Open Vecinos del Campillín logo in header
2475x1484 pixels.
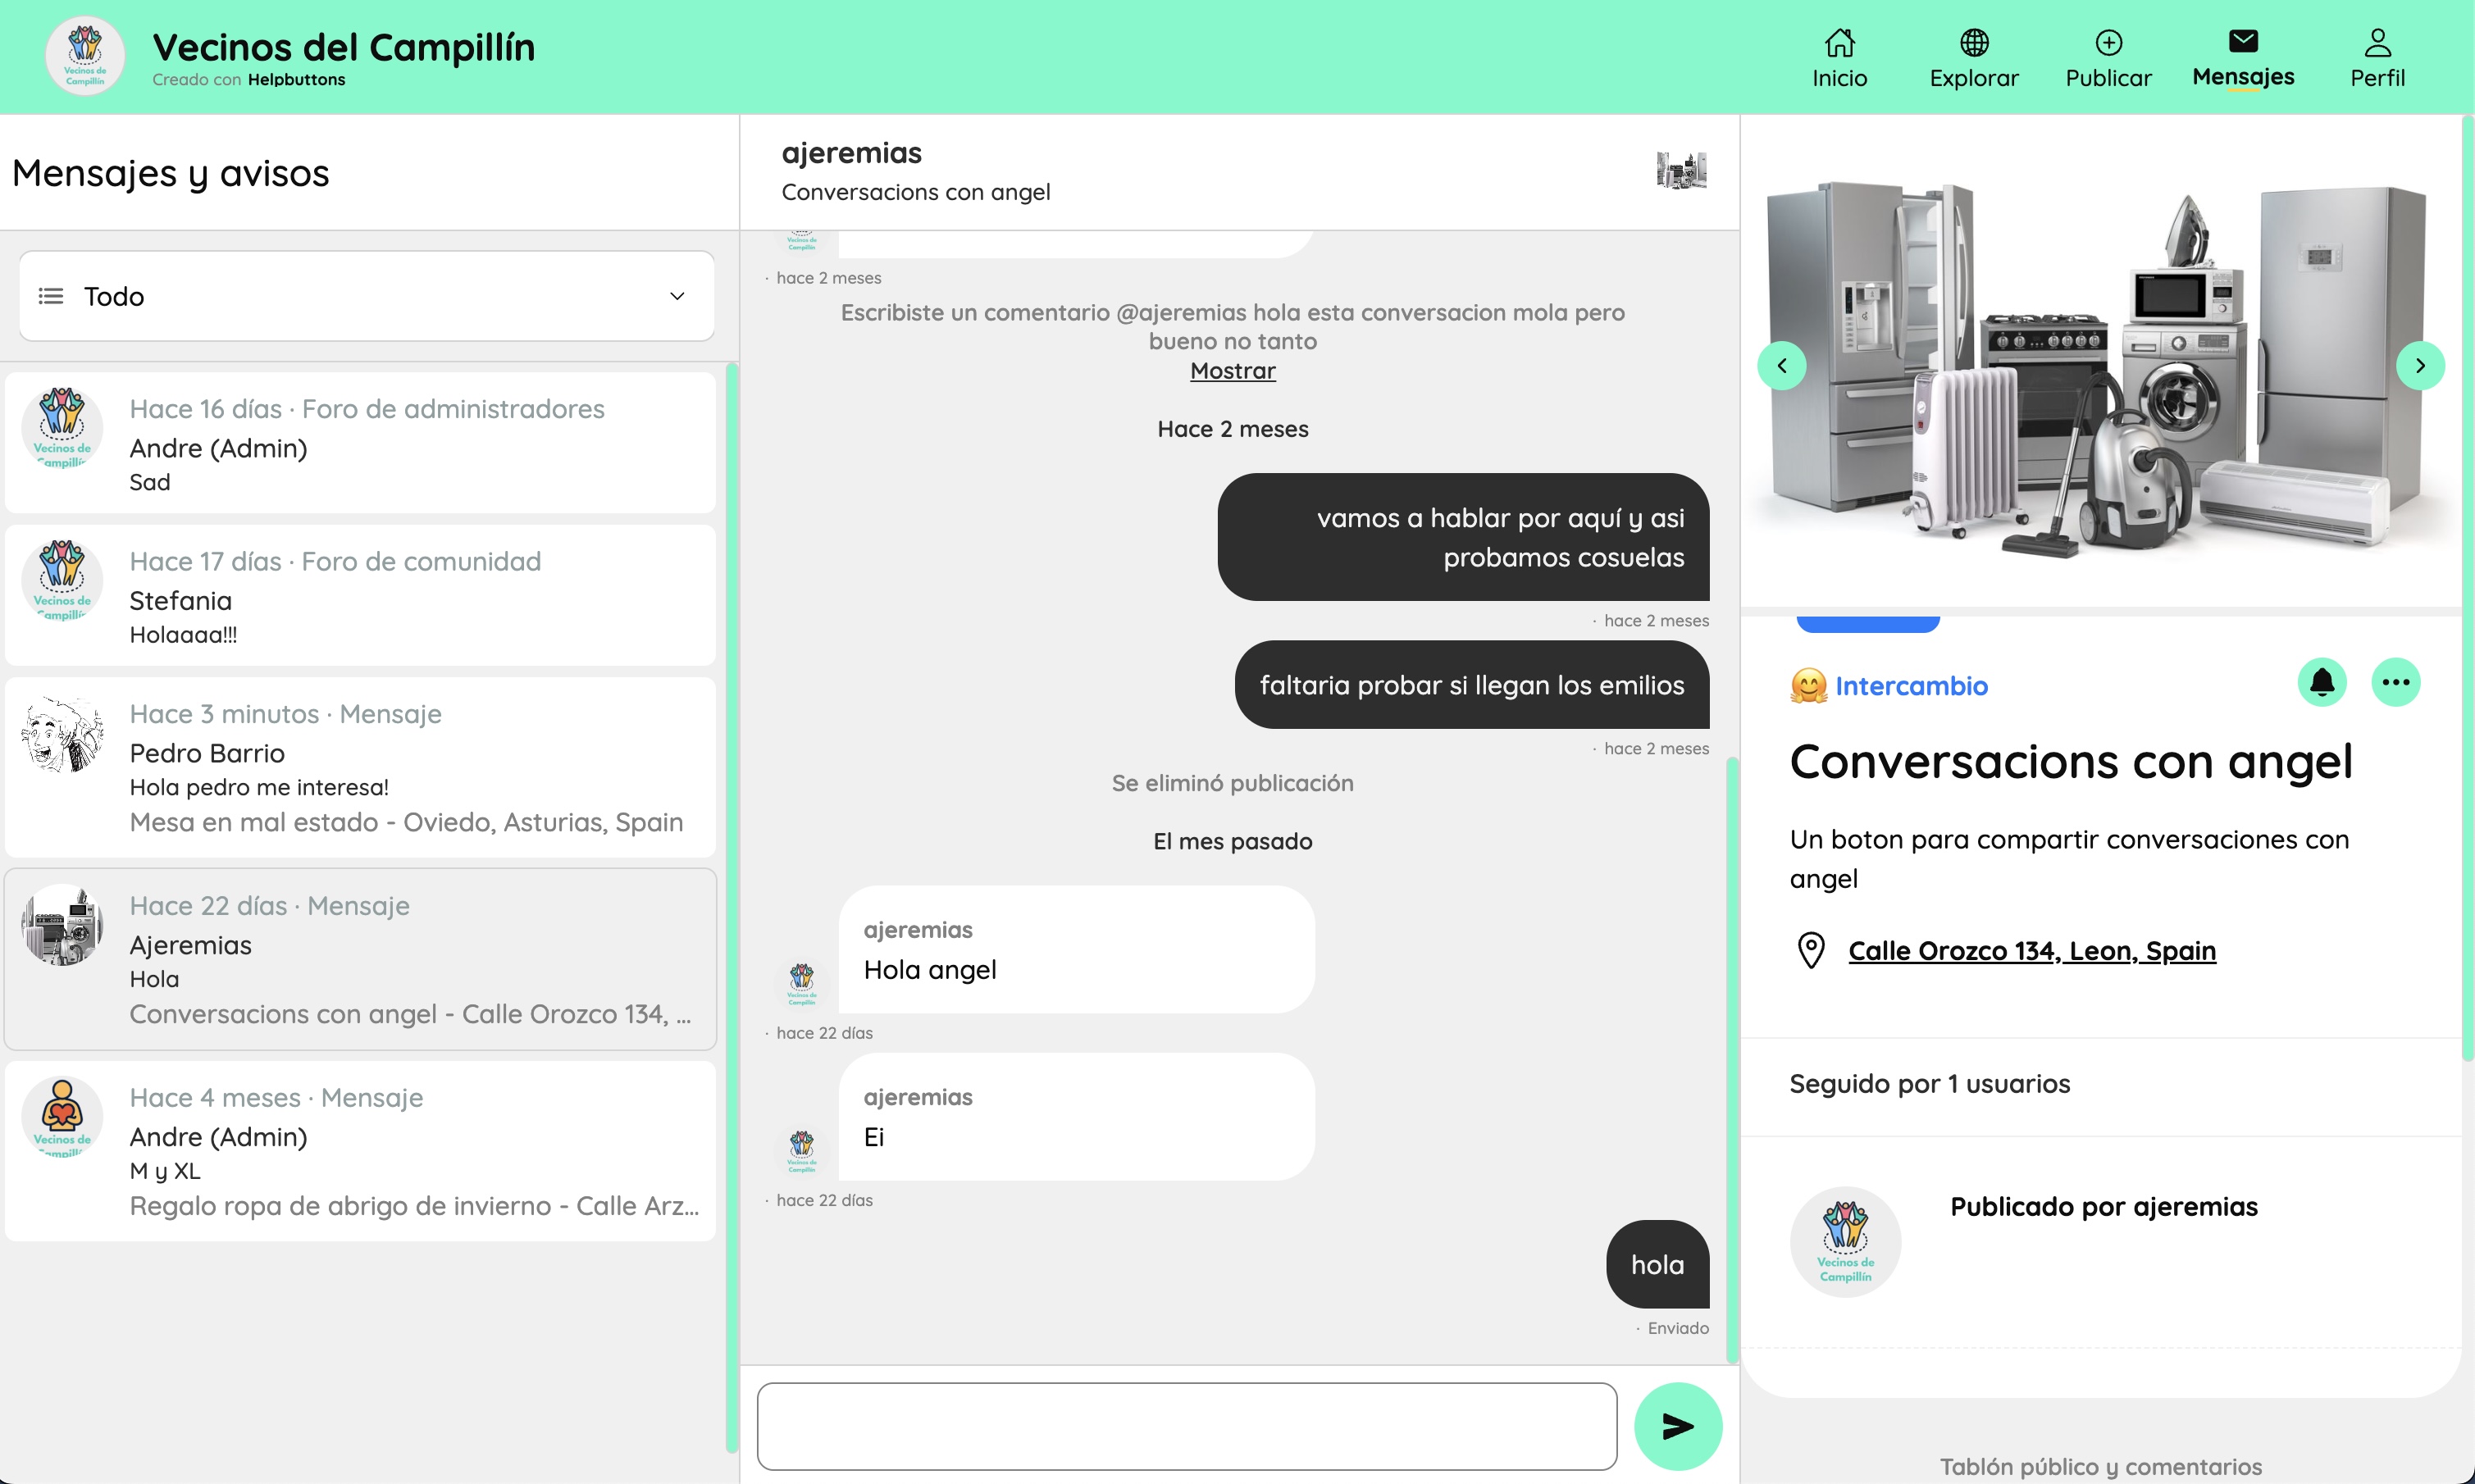point(85,56)
